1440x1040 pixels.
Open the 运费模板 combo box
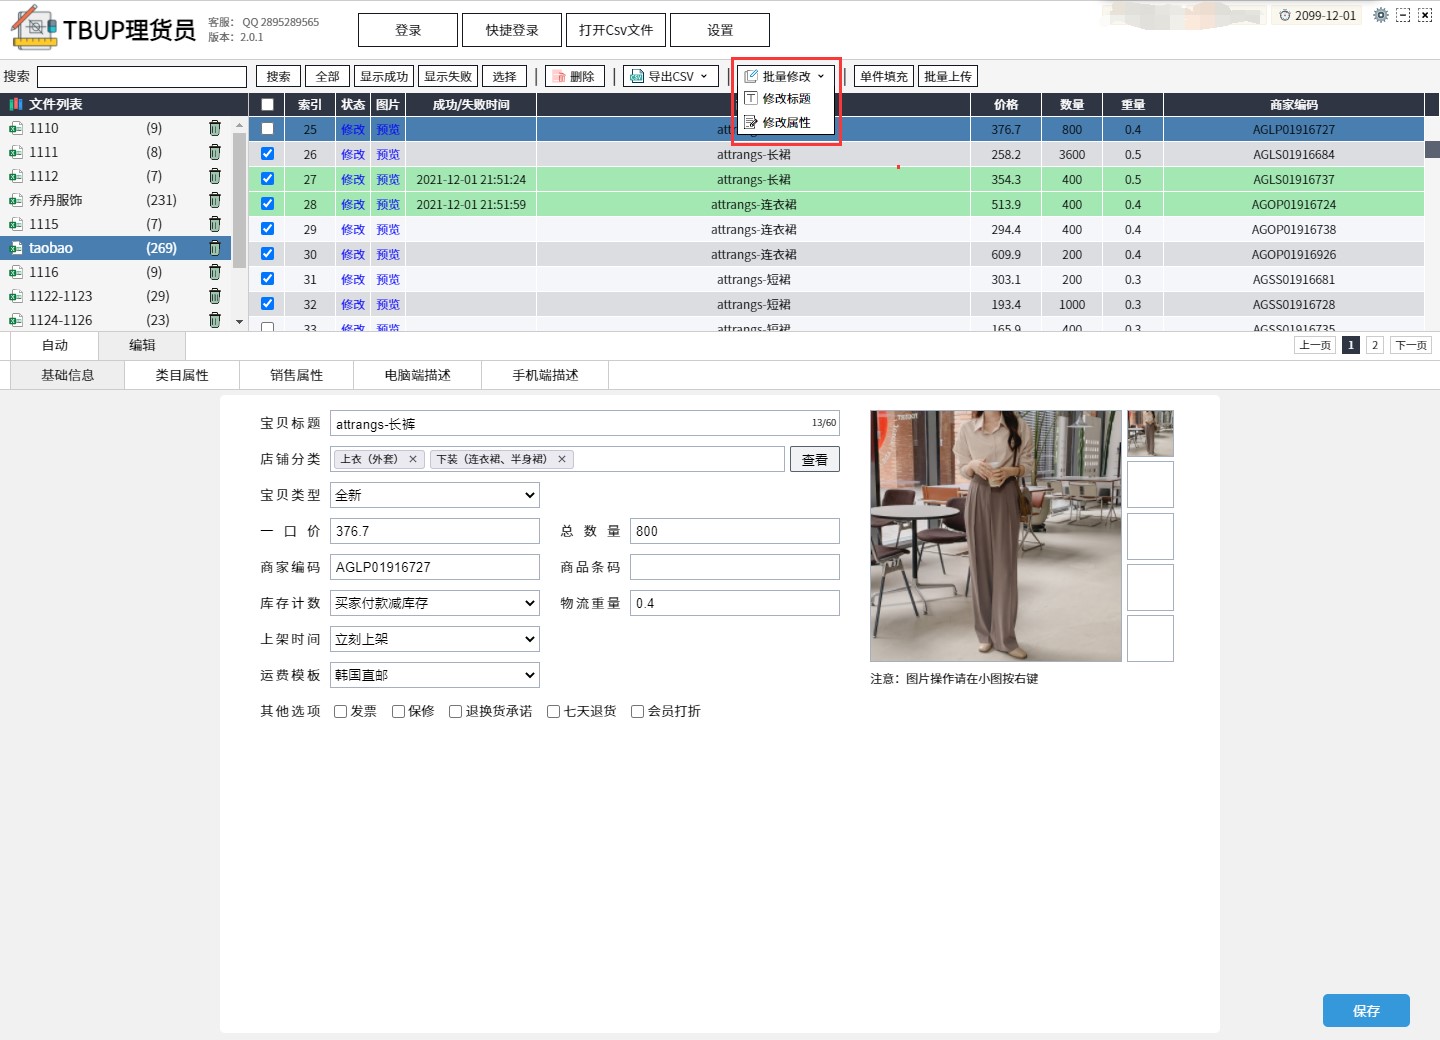click(435, 675)
